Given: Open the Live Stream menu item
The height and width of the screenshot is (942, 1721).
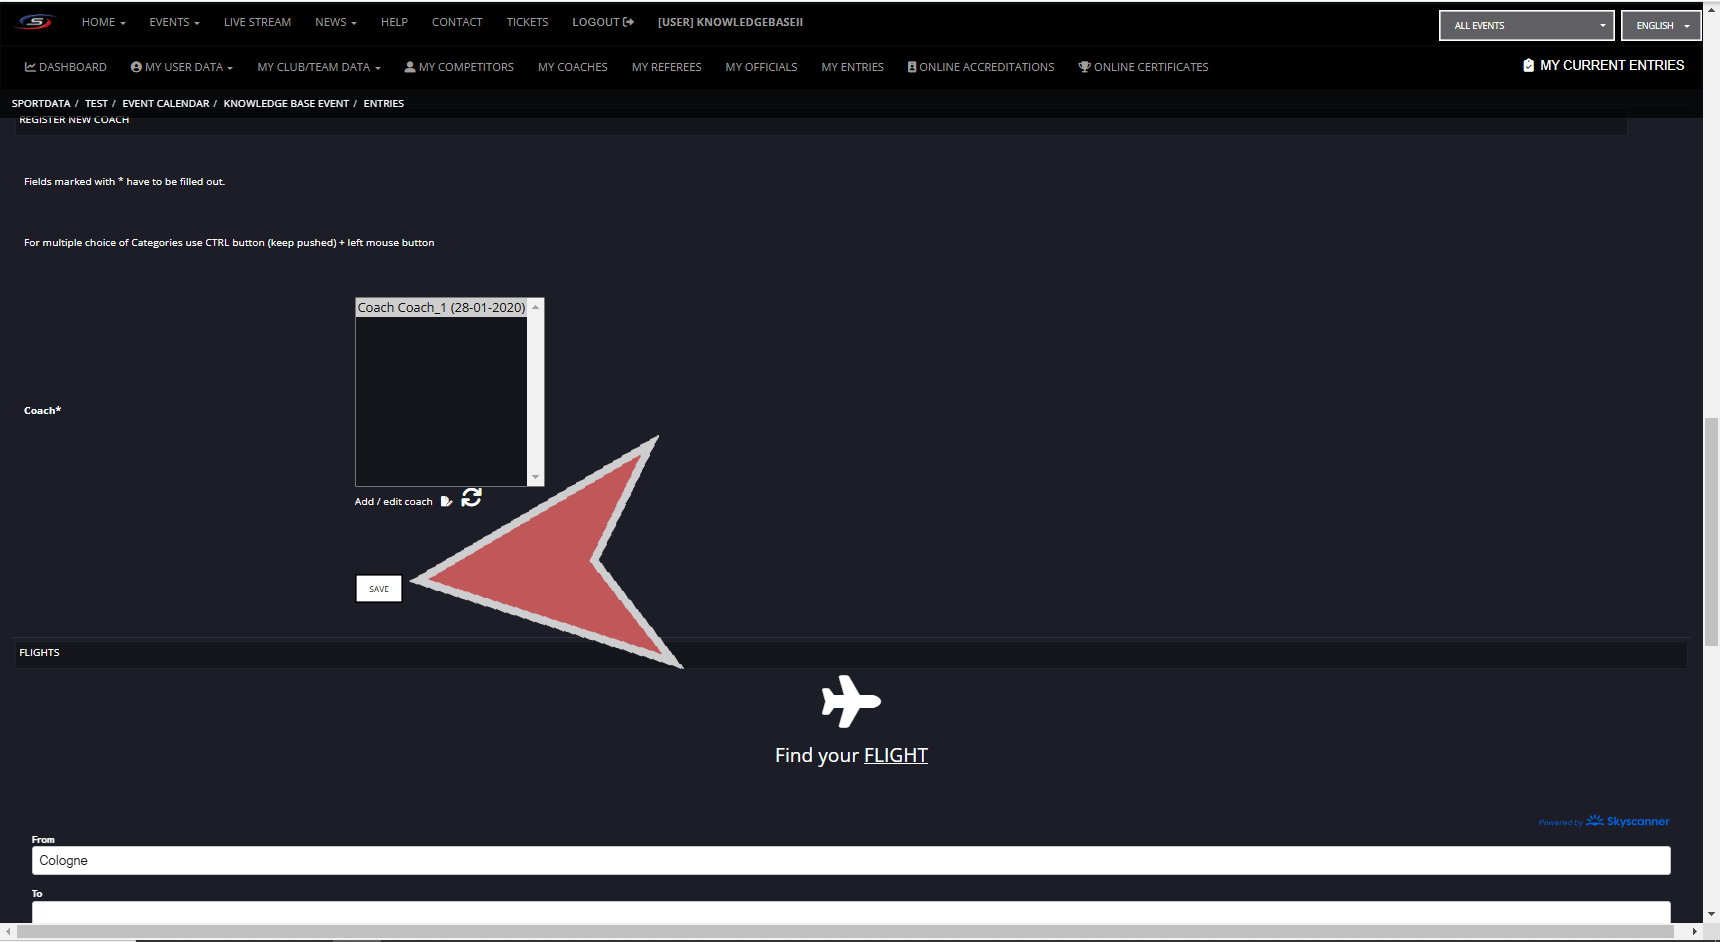Looking at the screenshot, I should click(257, 22).
